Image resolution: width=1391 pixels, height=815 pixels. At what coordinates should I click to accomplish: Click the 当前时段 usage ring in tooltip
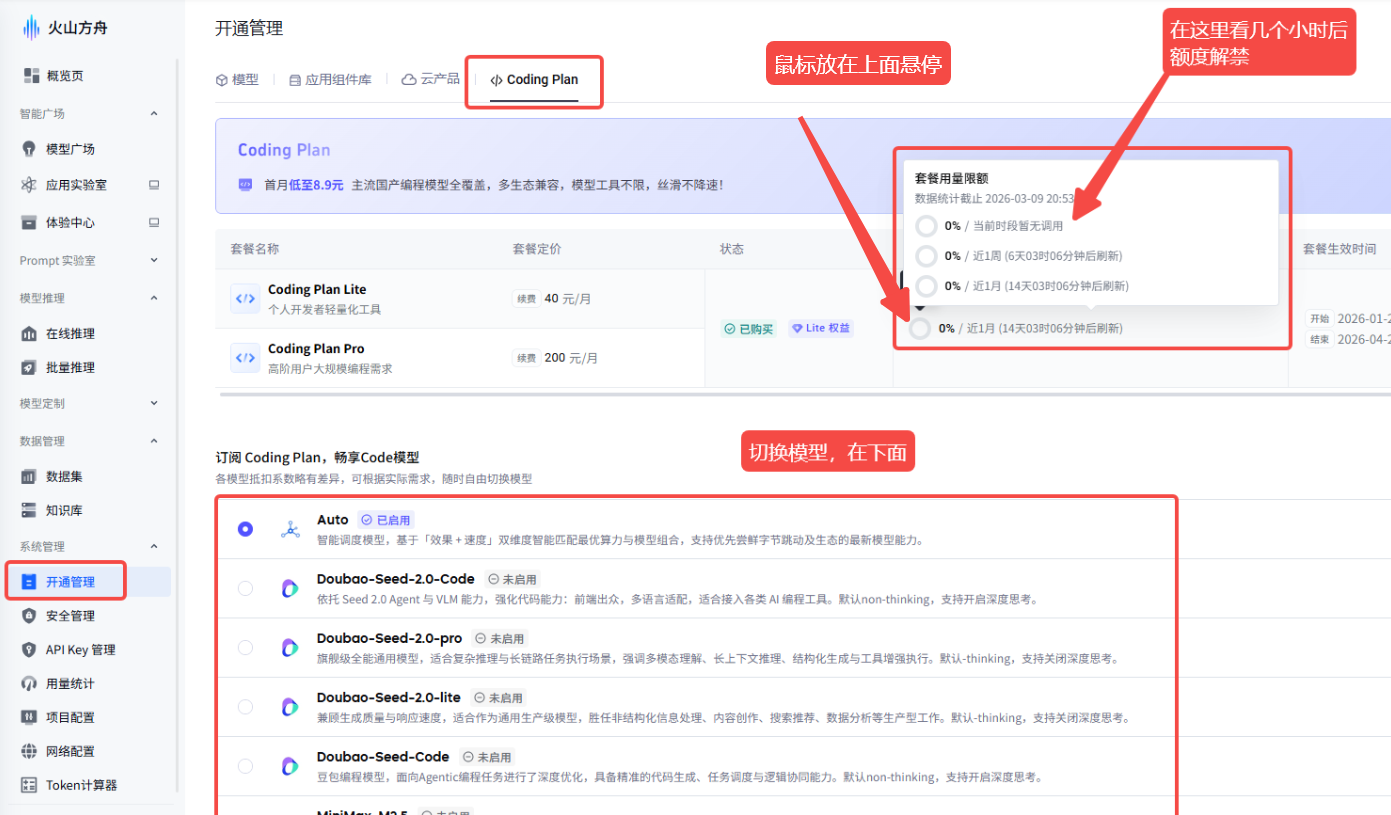click(927, 226)
